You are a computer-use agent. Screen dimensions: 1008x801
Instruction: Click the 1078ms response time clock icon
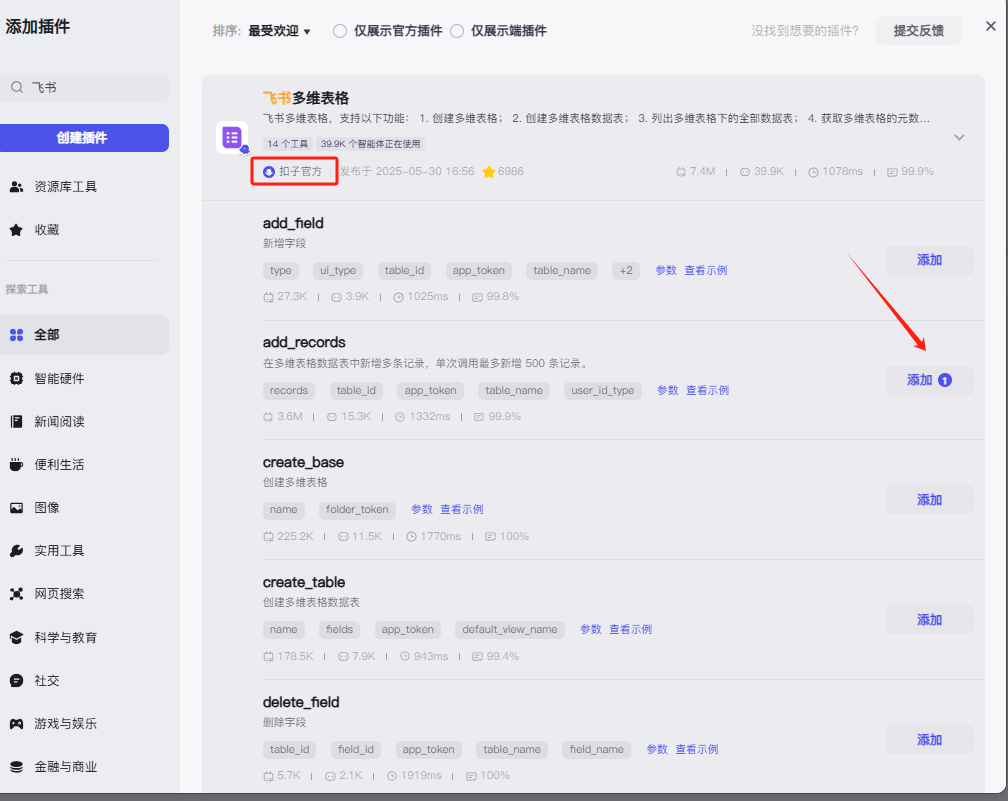tap(813, 172)
